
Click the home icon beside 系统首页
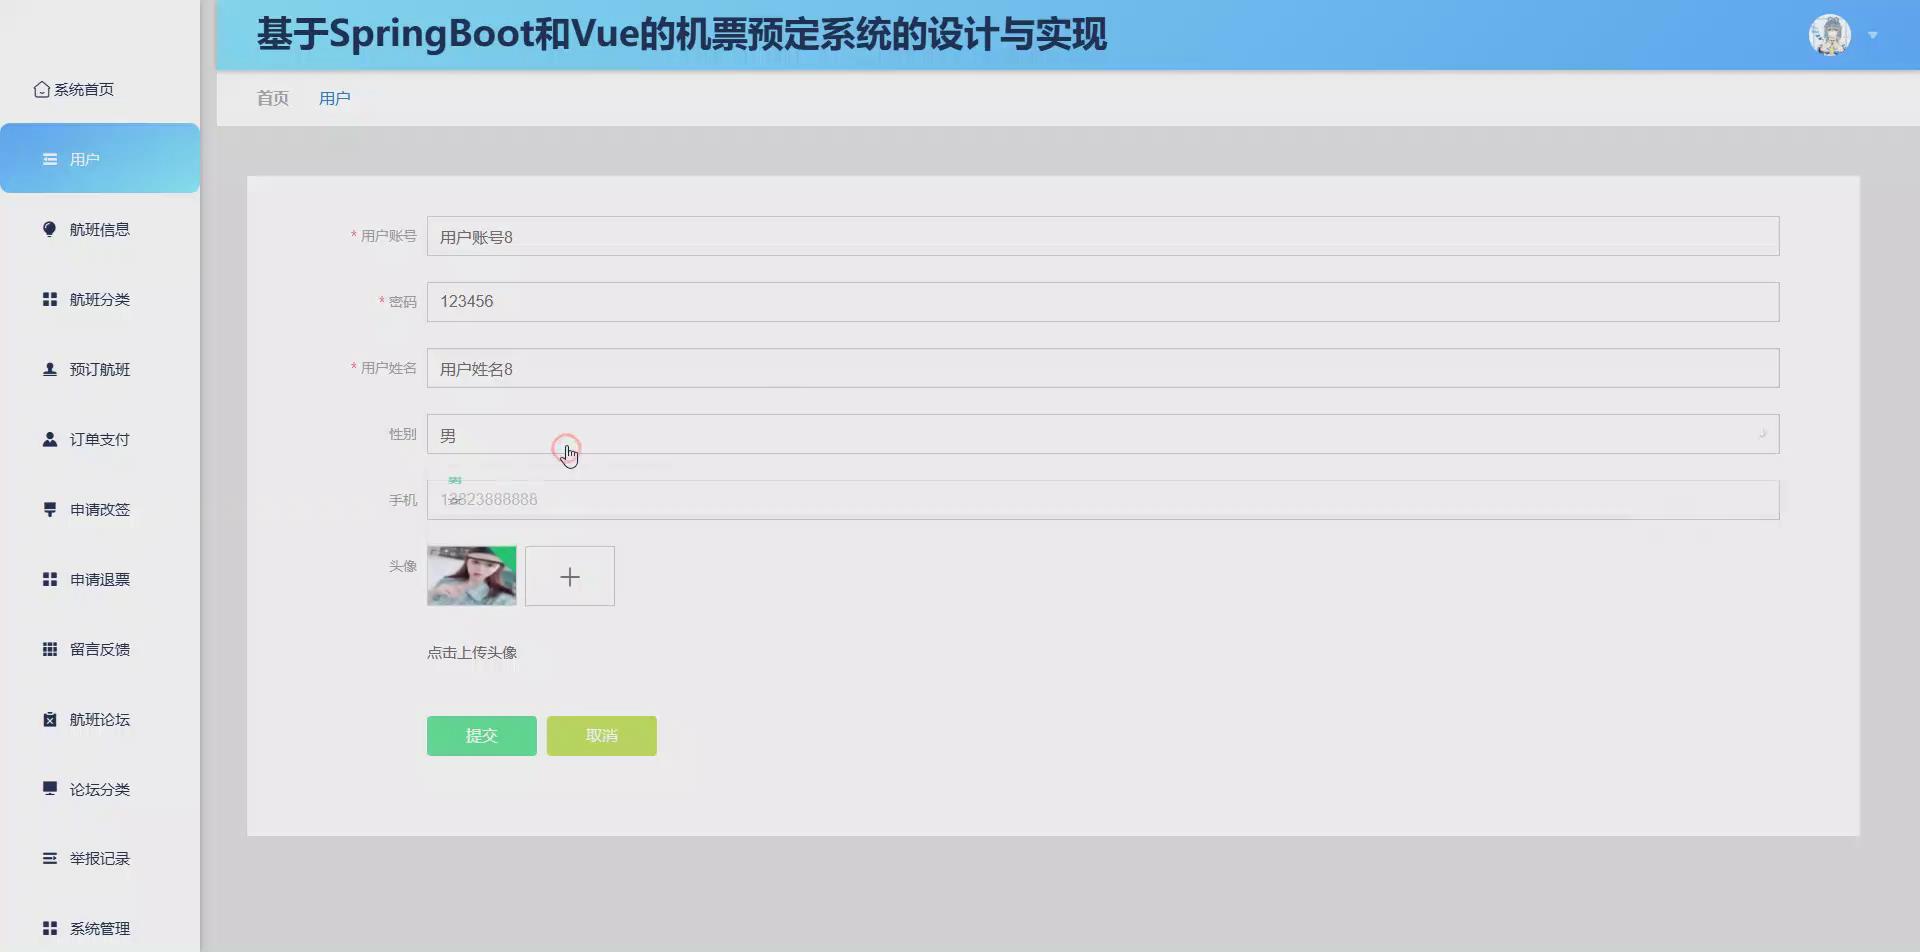click(42, 89)
